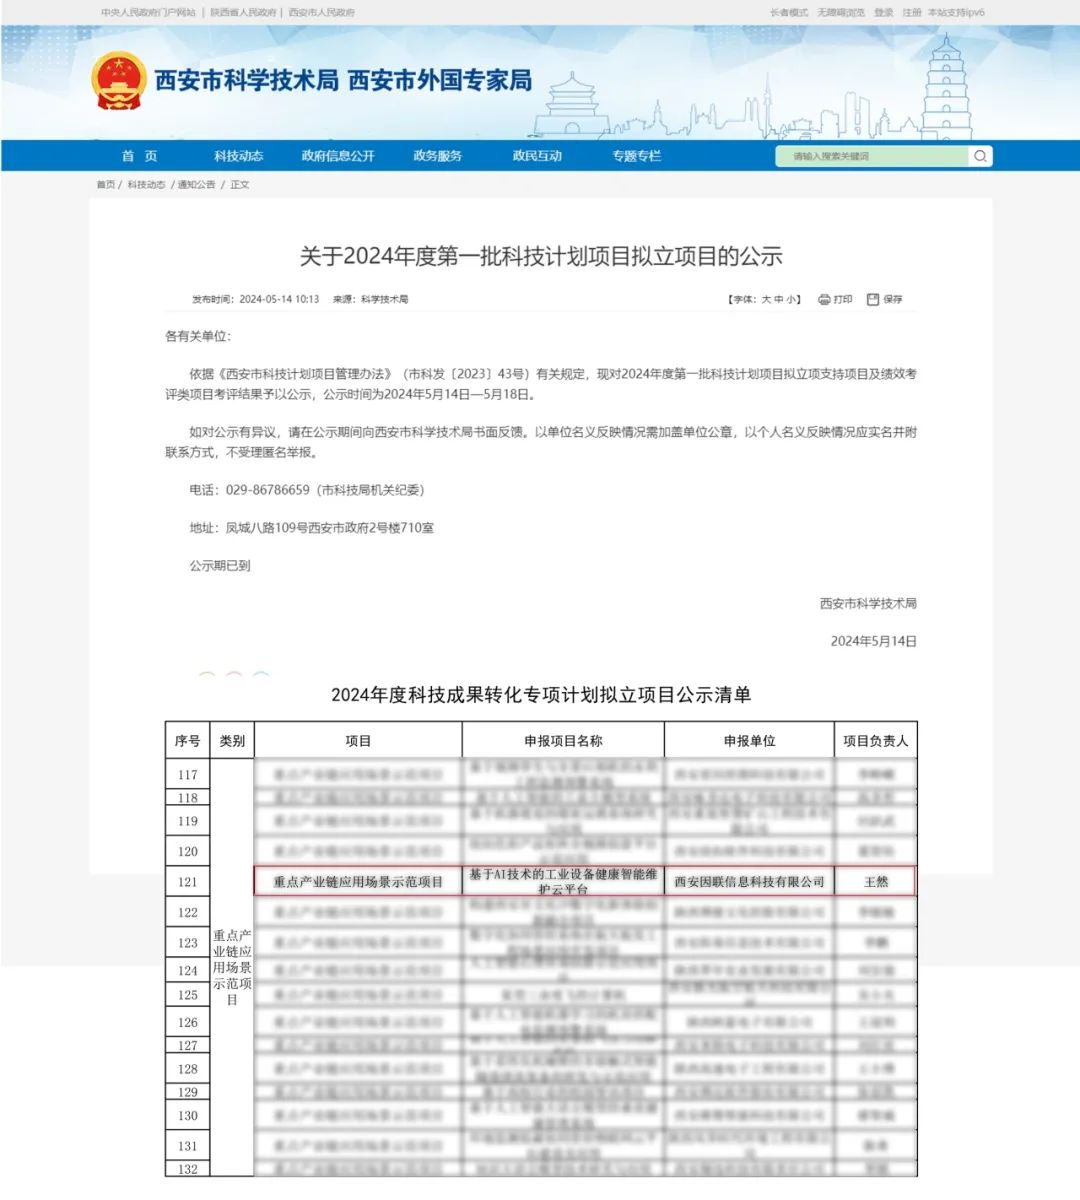
Task: Click 通知公告 in the breadcrumb
Action: 196,185
